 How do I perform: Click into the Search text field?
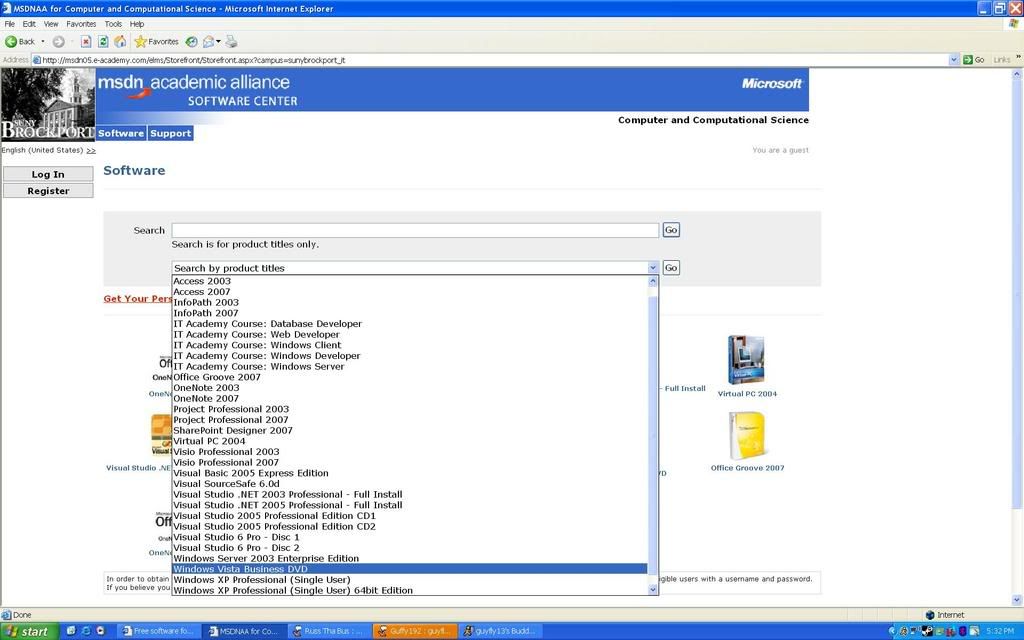pyautogui.click(x=415, y=230)
